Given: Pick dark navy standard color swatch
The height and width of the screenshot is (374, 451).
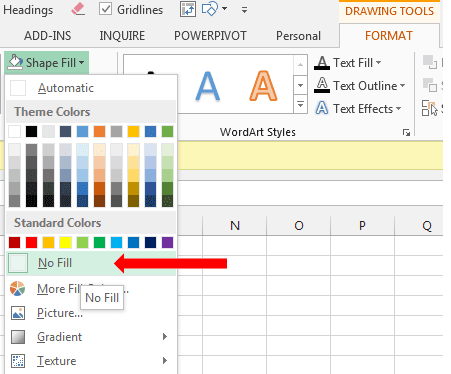Looking at the screenshot, I should coord(150,242).
